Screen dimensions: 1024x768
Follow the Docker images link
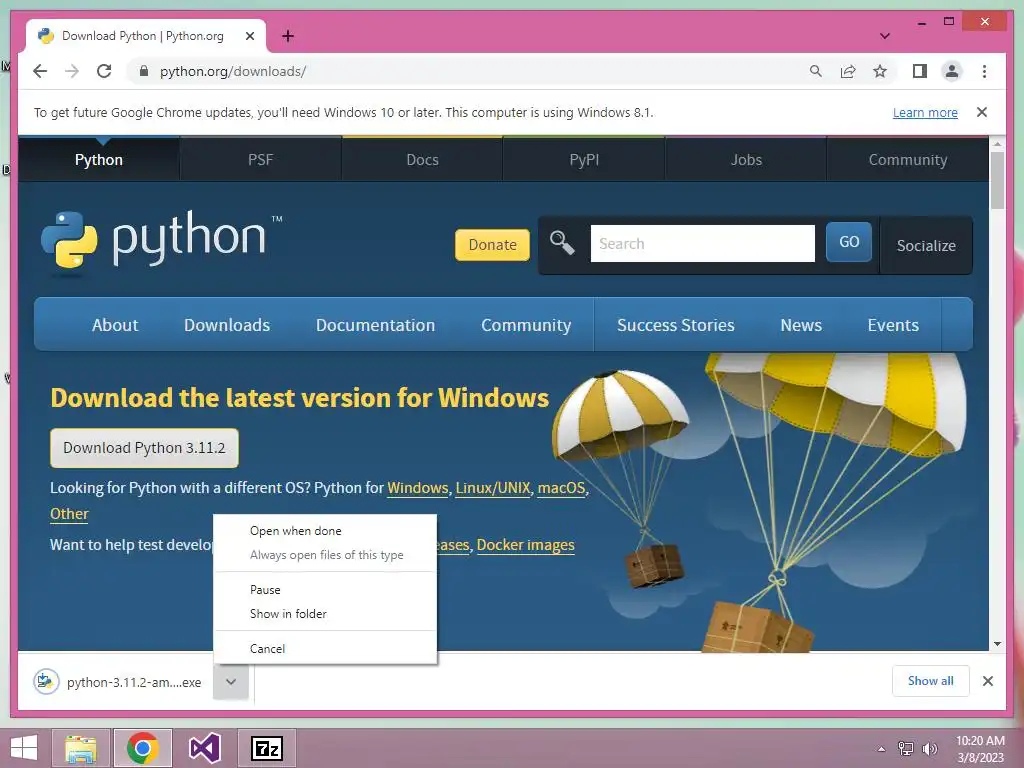(x=526, y=545)
